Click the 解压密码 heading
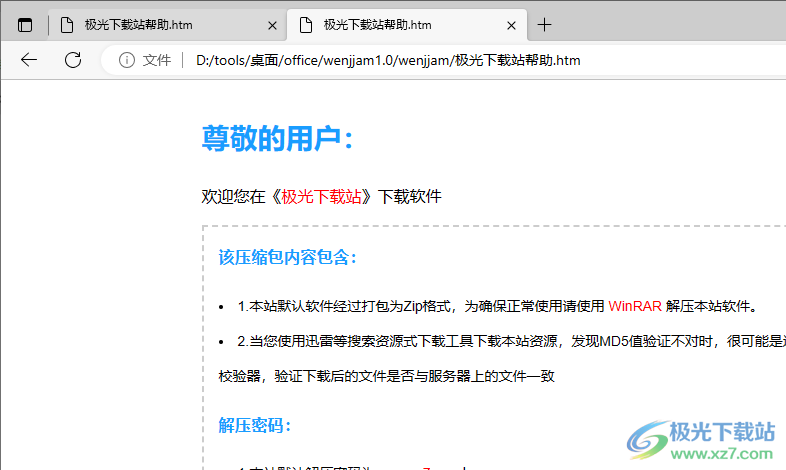Screen dimensions: 786x470 click(255, 425)
